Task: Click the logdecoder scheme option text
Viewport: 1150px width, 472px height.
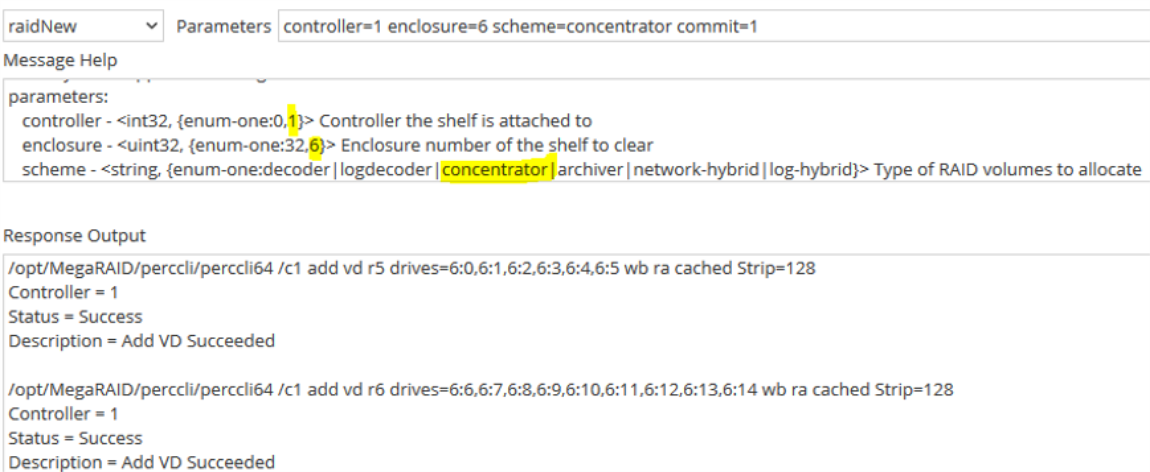Action: click(x=387, y=169)
